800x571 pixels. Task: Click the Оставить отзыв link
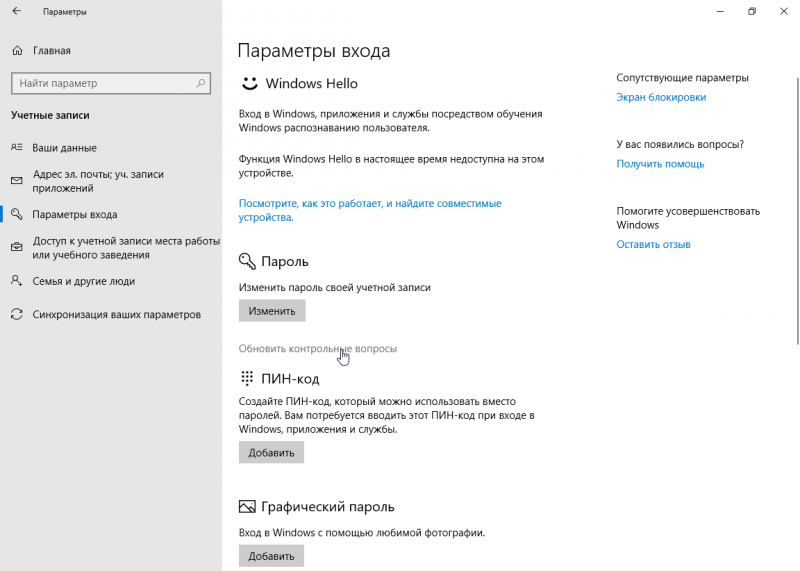pos(653,244)
